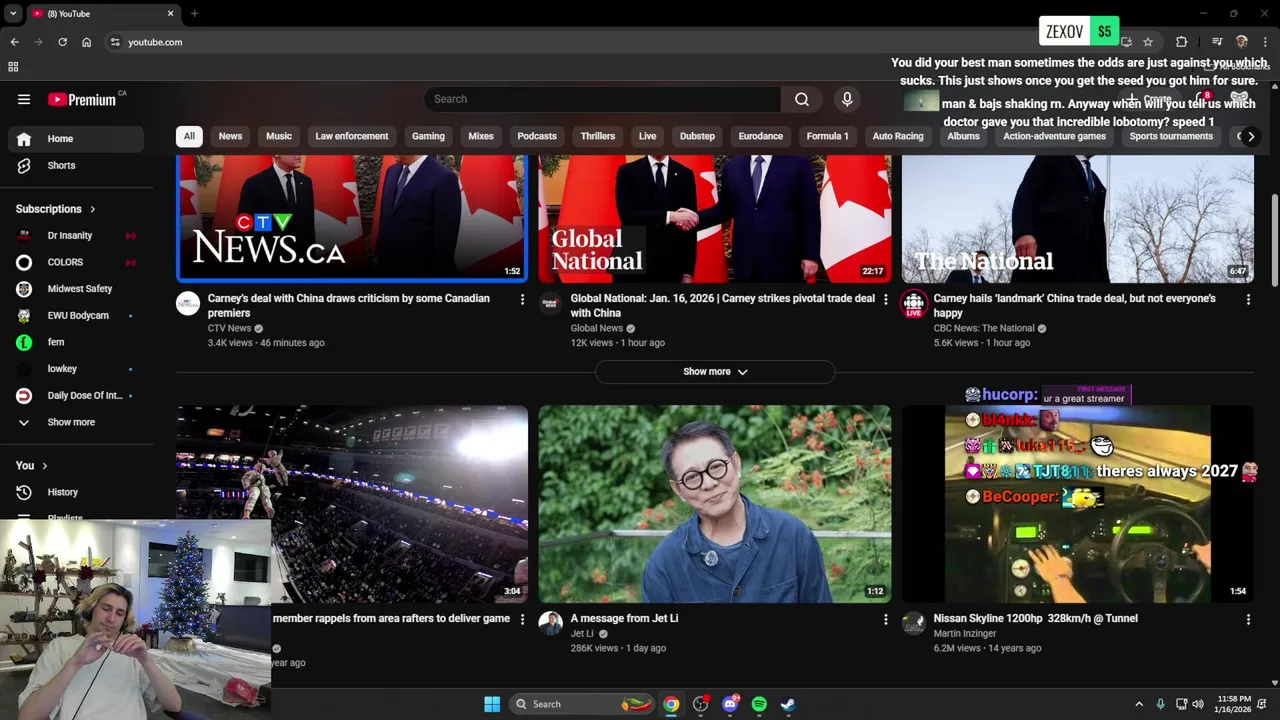This screenshot has height=720, width=1280.
Task: Open Chrome tab search dropdown
Action: 13,13
